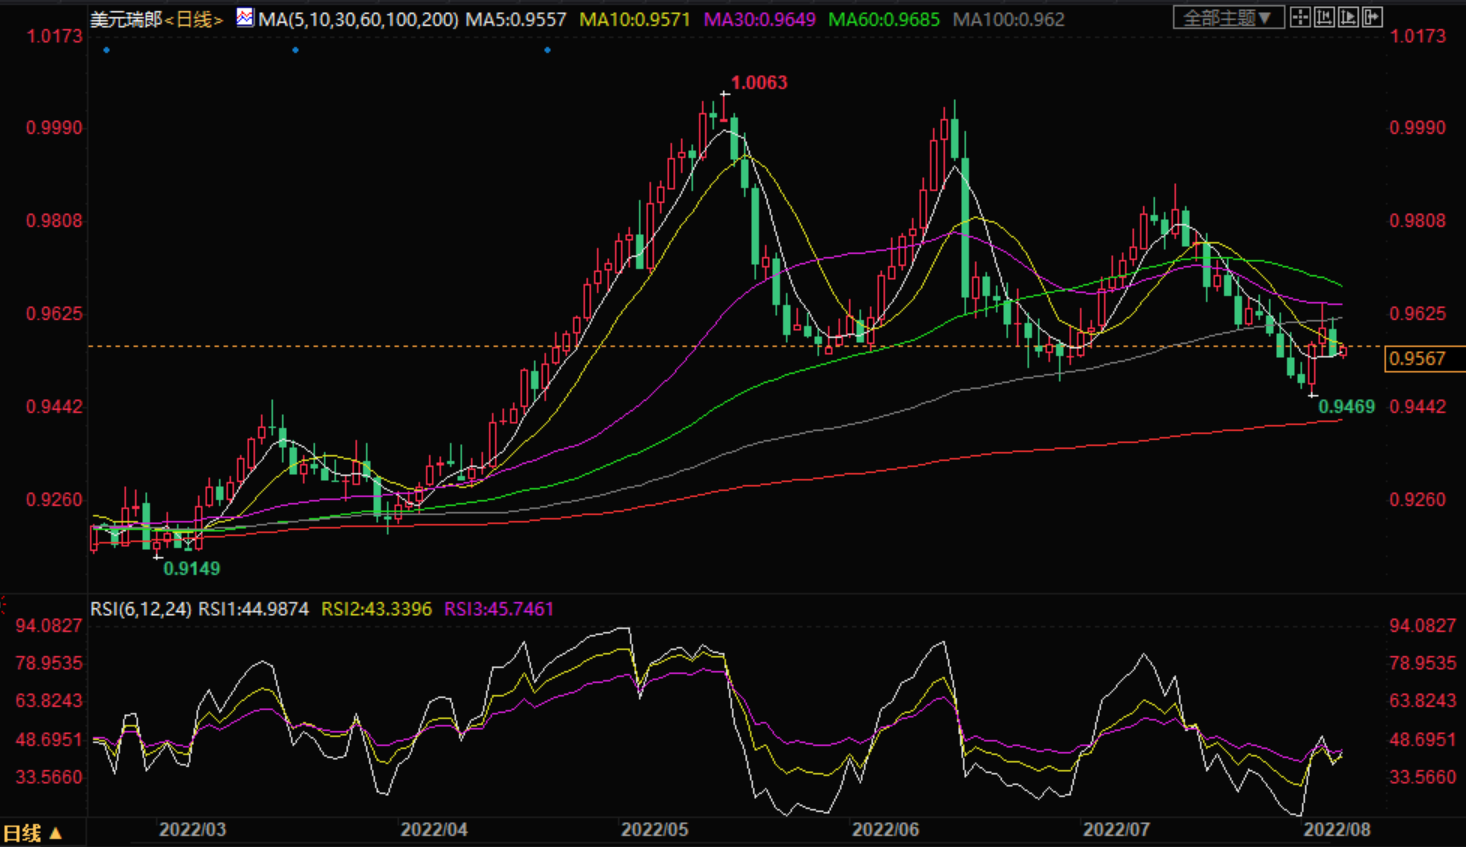Click the first blue dot marker at chart top
The height and width of the screenshot is (847, 1466).
click(x=107, y=50)
